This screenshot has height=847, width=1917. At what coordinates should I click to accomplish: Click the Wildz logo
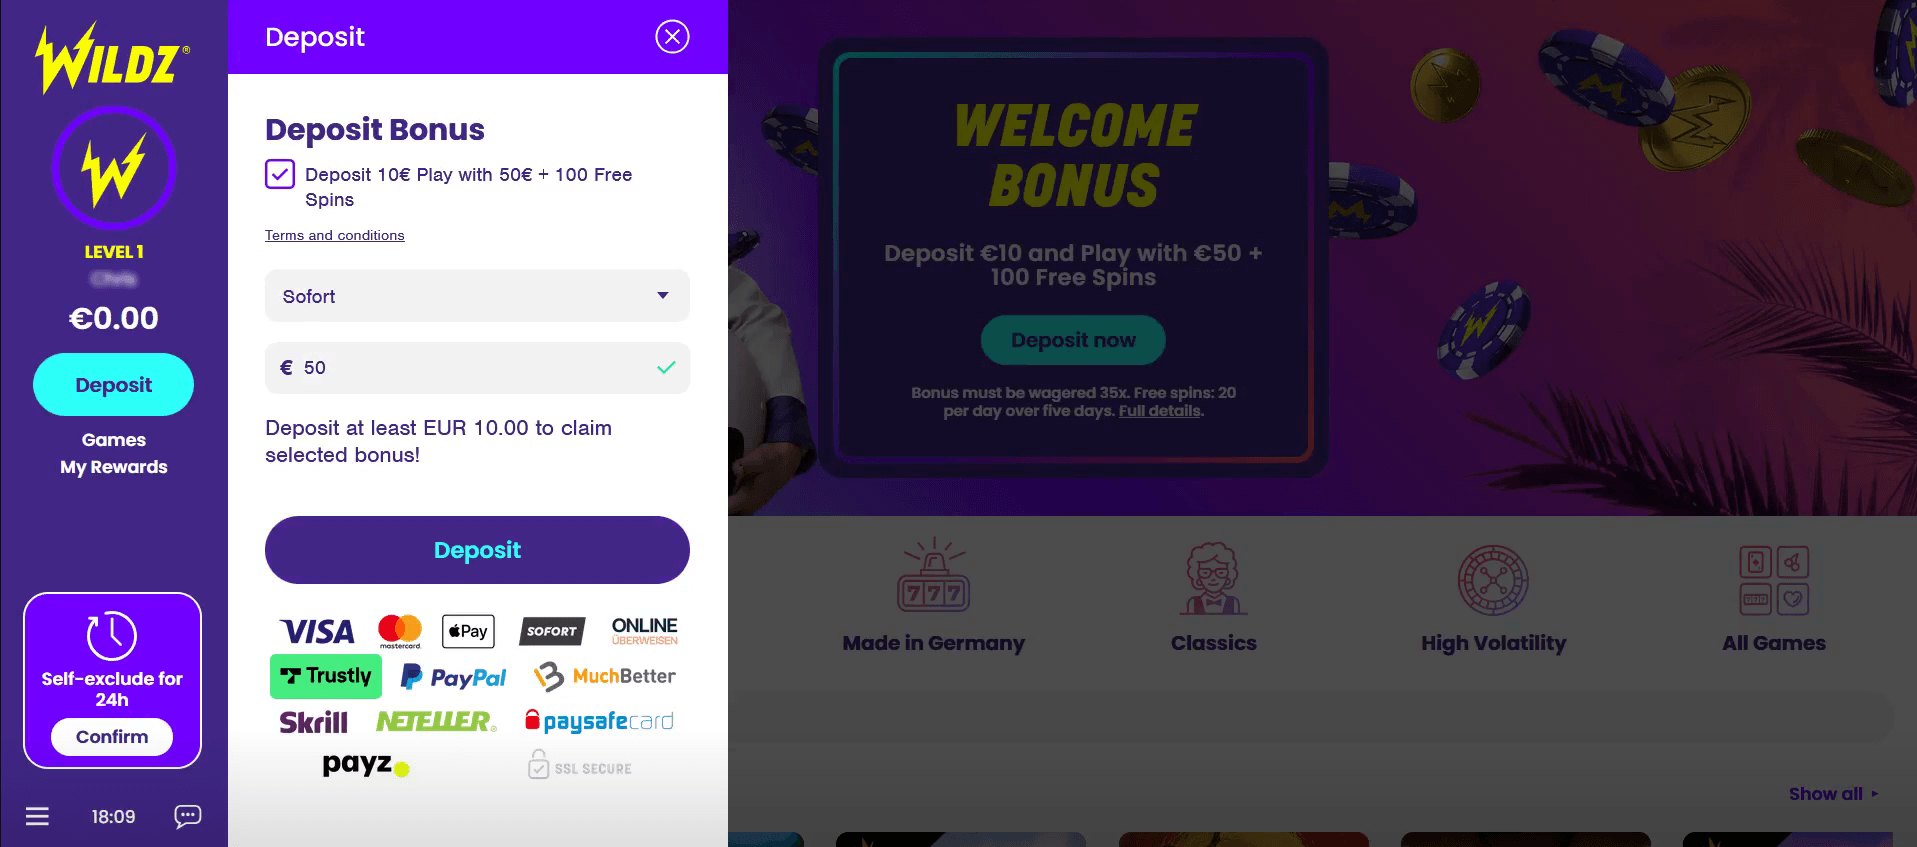coord(112,58)
